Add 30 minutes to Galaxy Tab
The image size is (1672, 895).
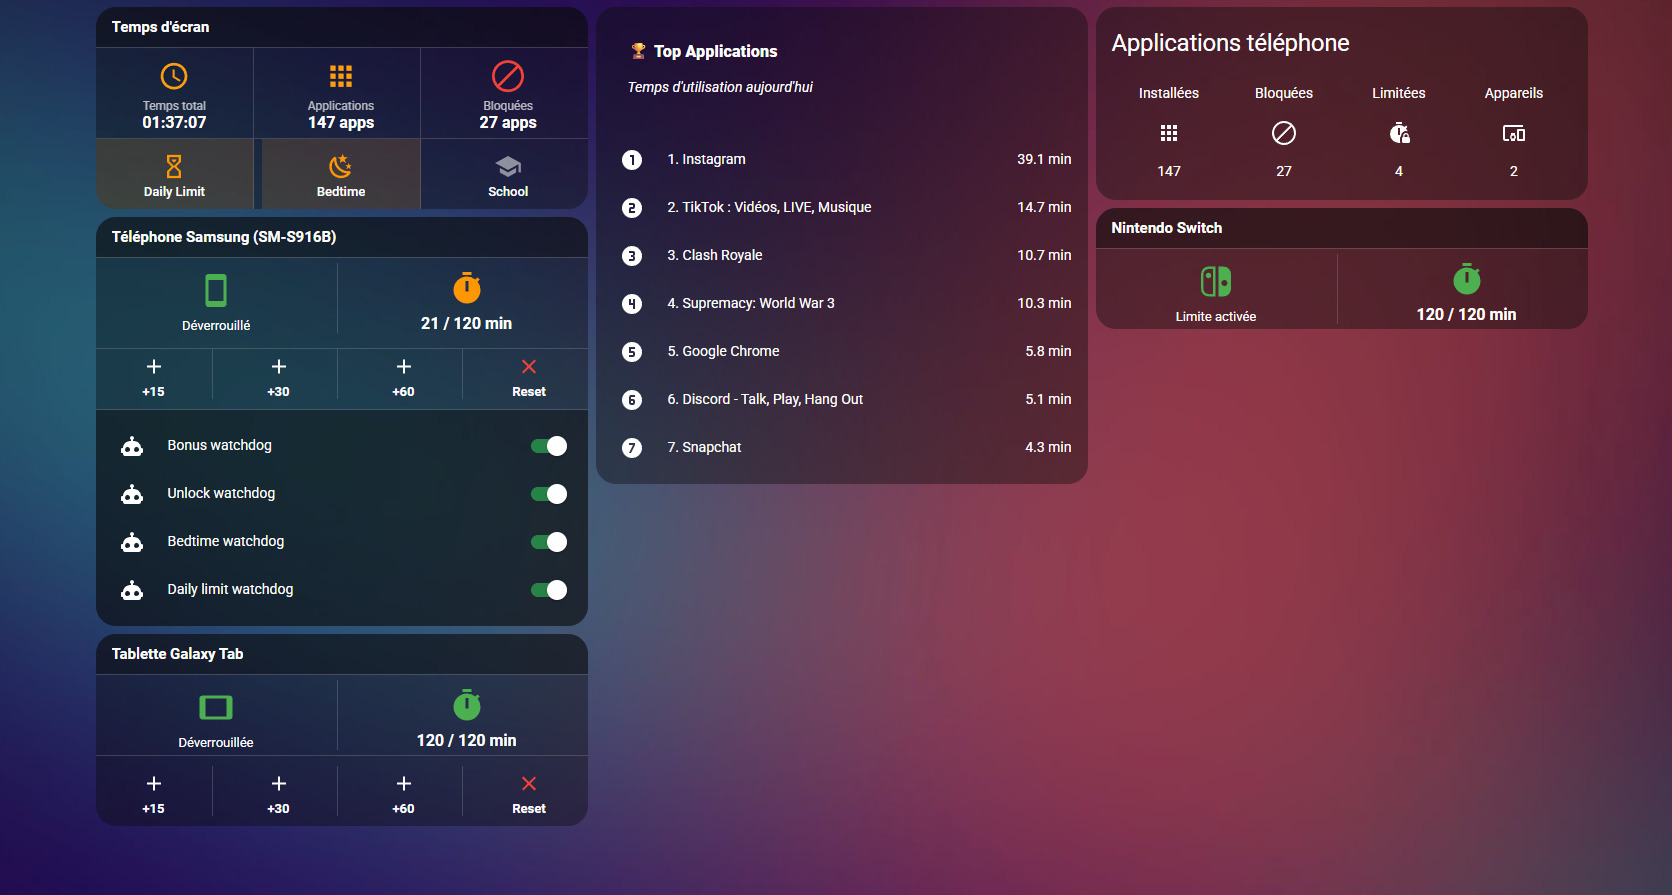(x=279, y=794)
